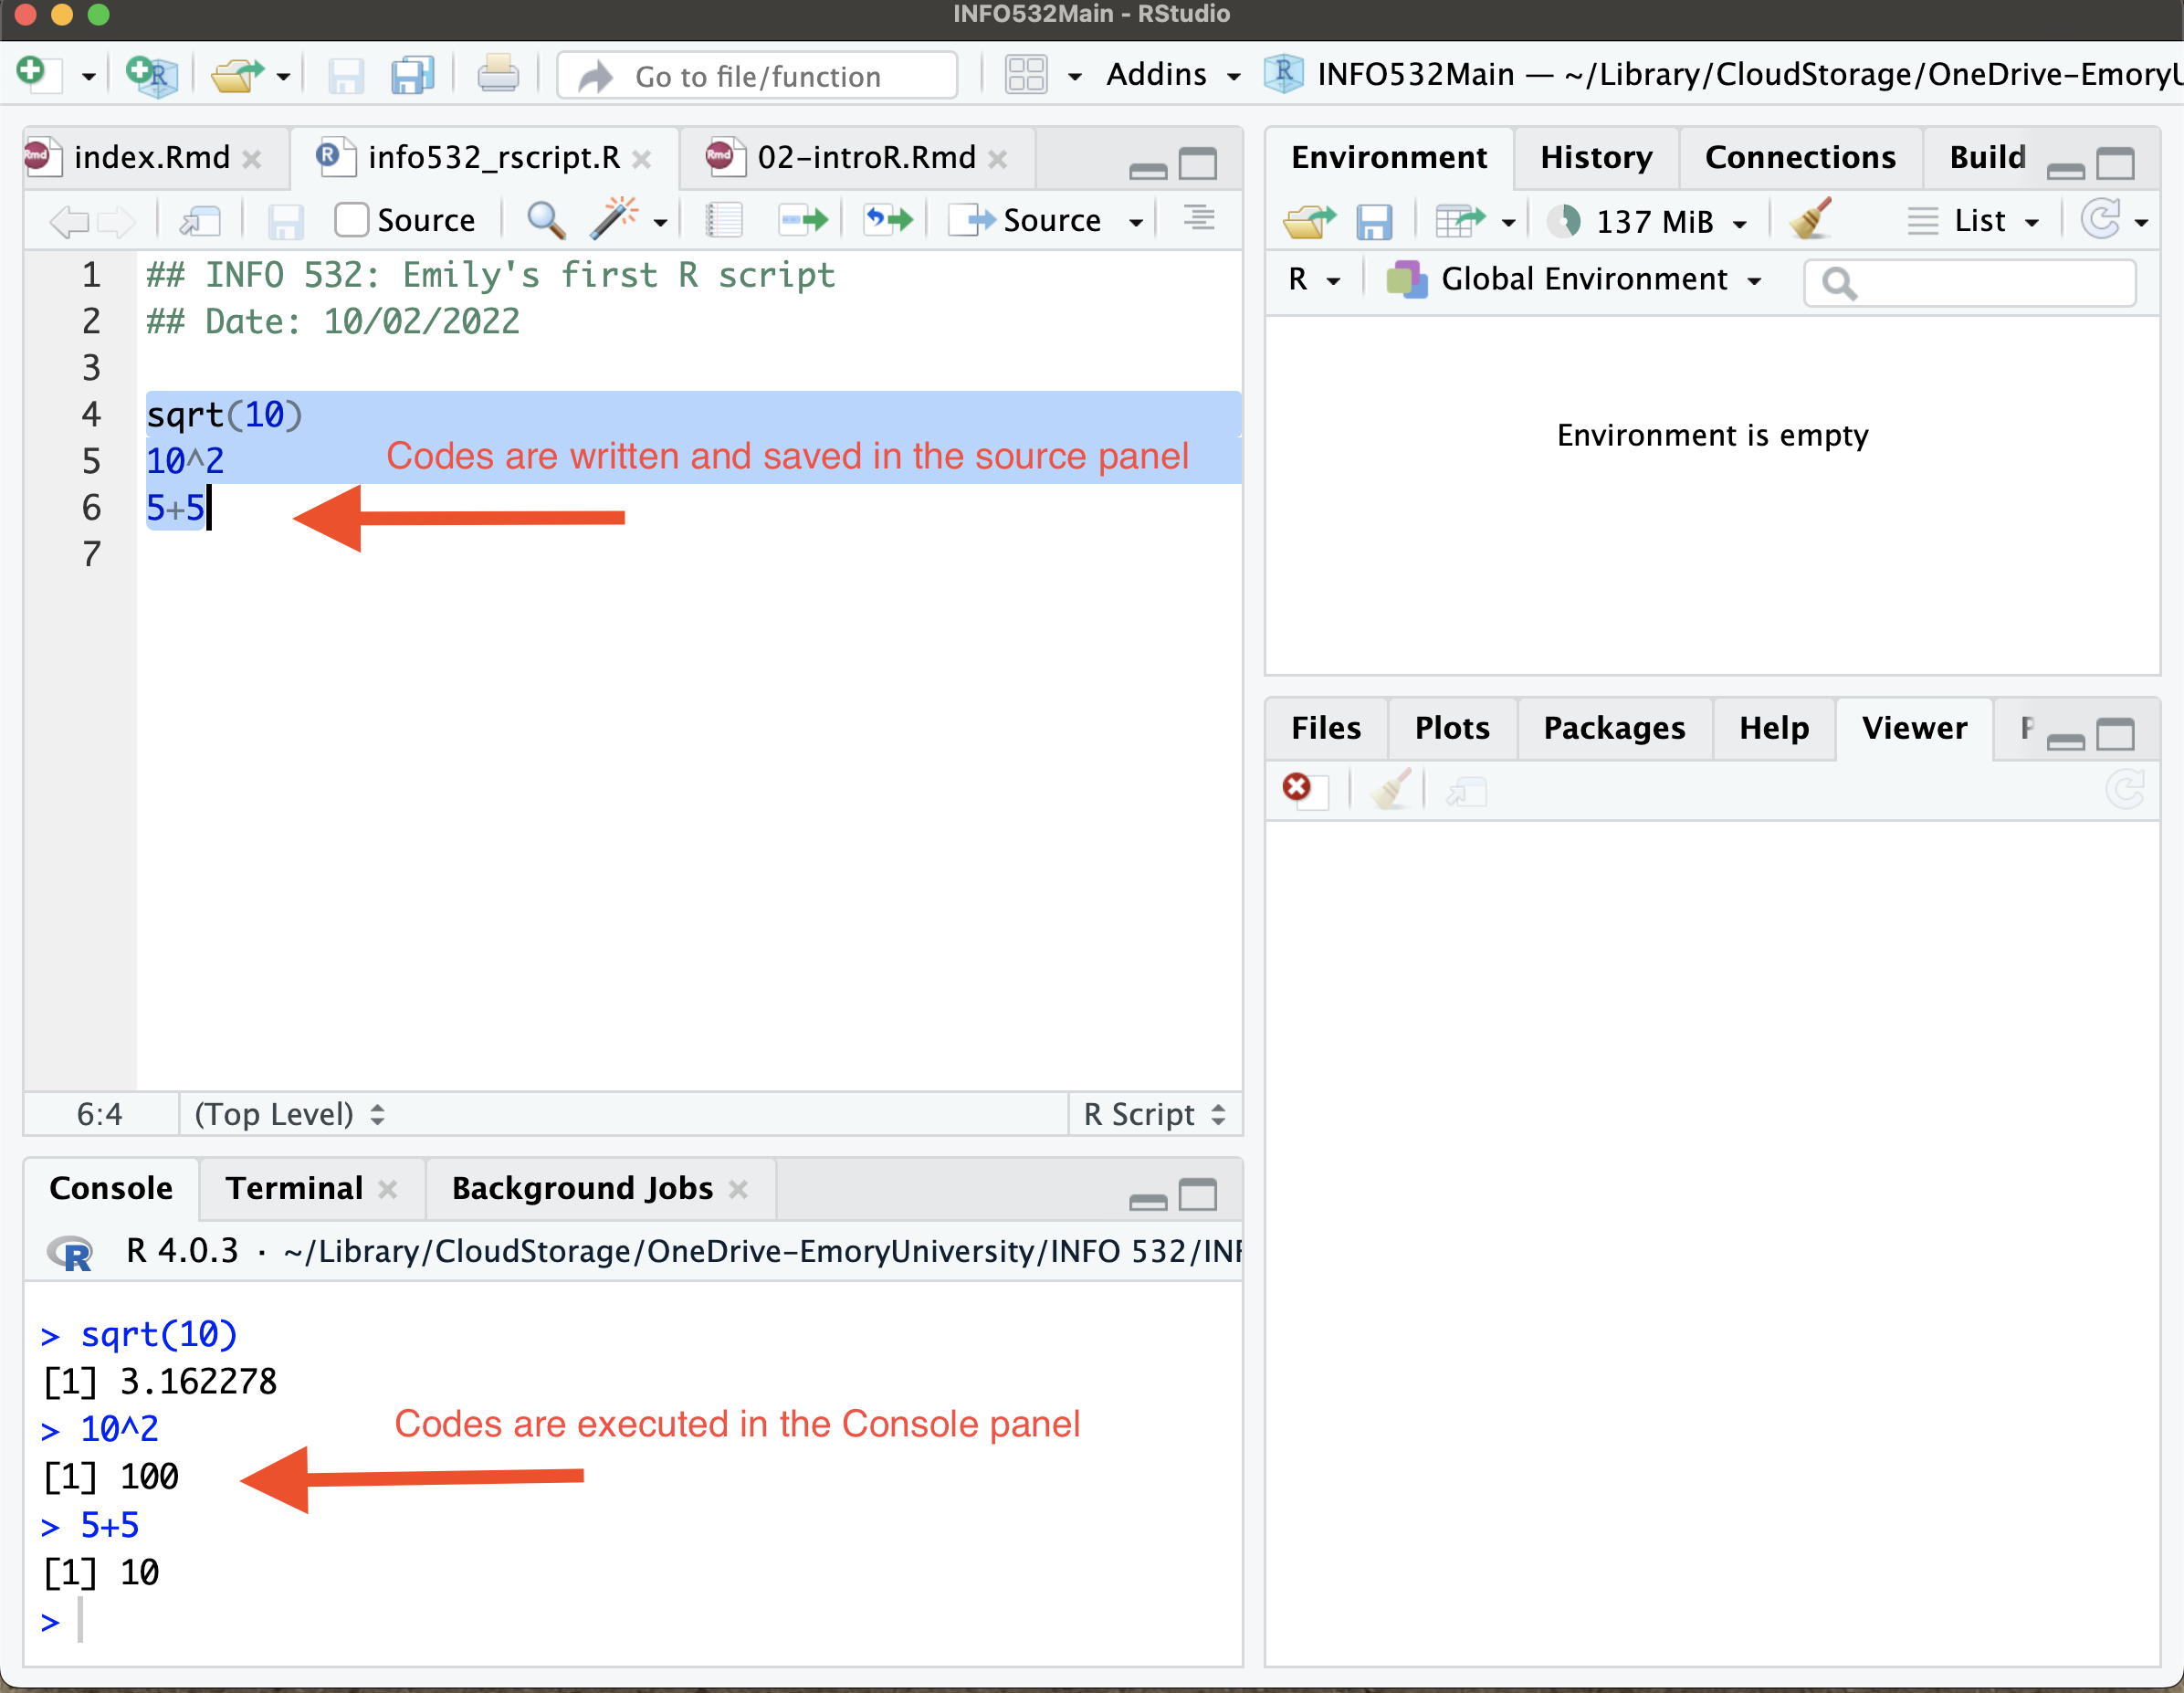The height and width of the screenshot is (1693, 2184).
Task: Re-run the previous code region
Action: [888, 220]
